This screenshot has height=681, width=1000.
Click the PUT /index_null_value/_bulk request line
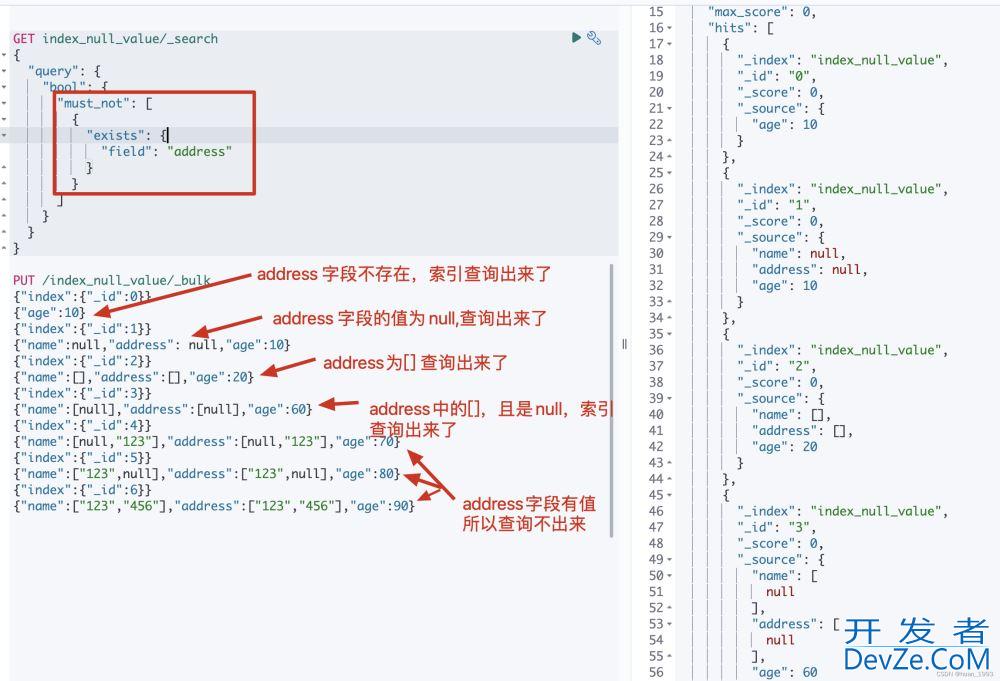click(112, 280)
